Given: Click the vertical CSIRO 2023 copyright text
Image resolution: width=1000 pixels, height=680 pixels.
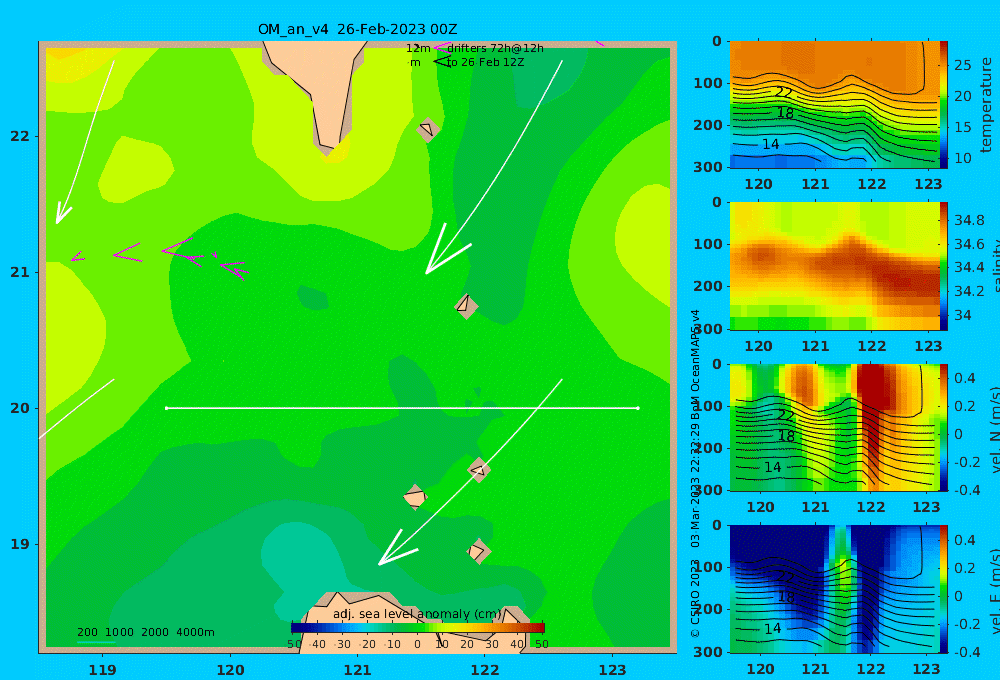Looking at the screenshot, I should (x=695, y=598).
